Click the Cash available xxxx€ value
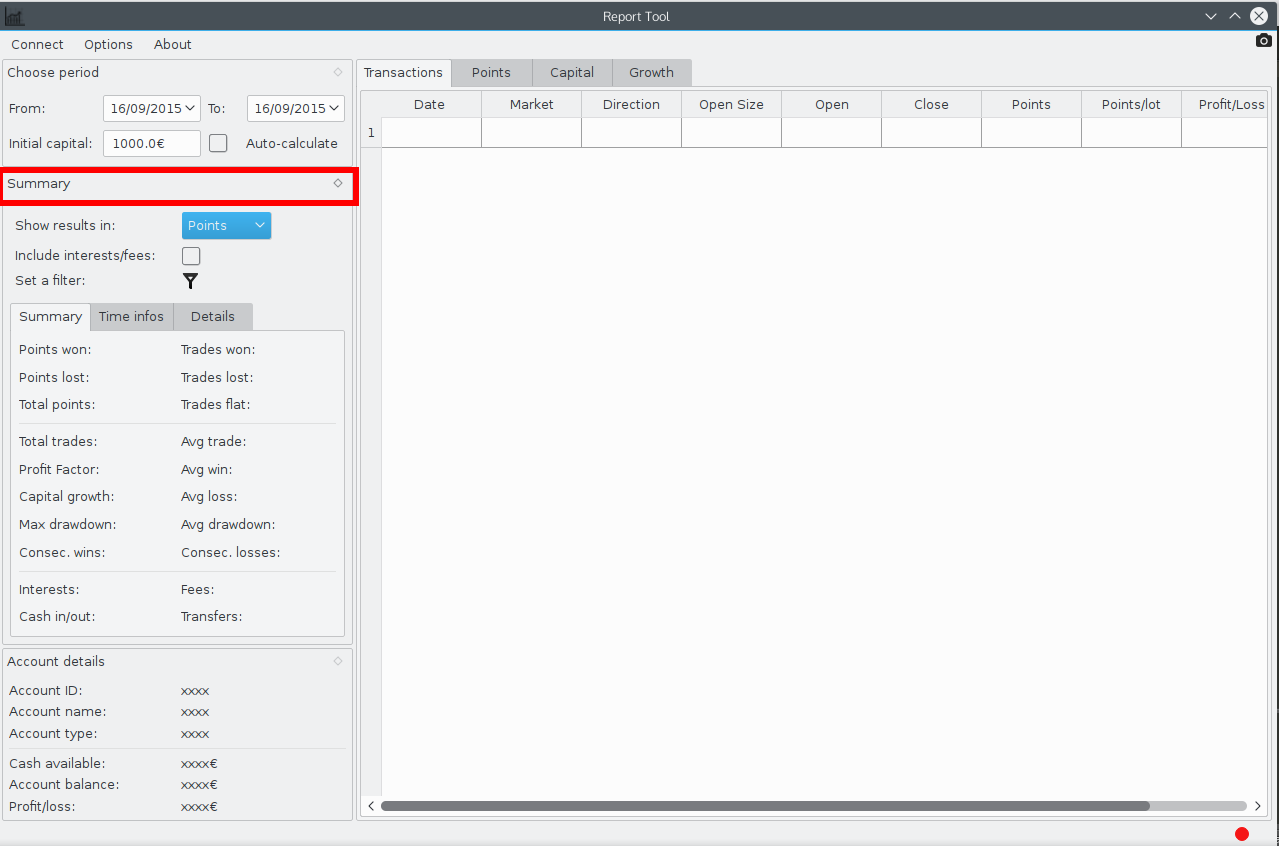This screenshot has height=846, width=1279. coord(199,763)
